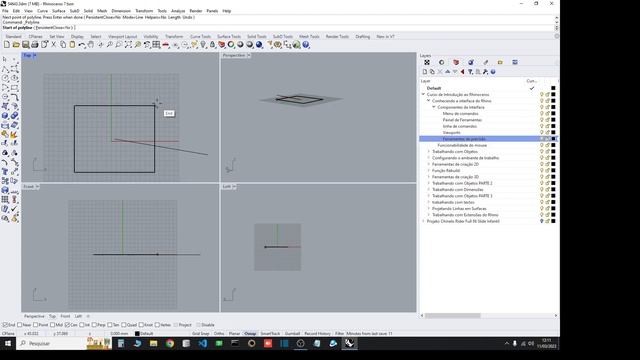This screenshot has height=360, width=640.
Task: Expand the Trabalhando com Objetos layer
Action: [x=429, y=151]
